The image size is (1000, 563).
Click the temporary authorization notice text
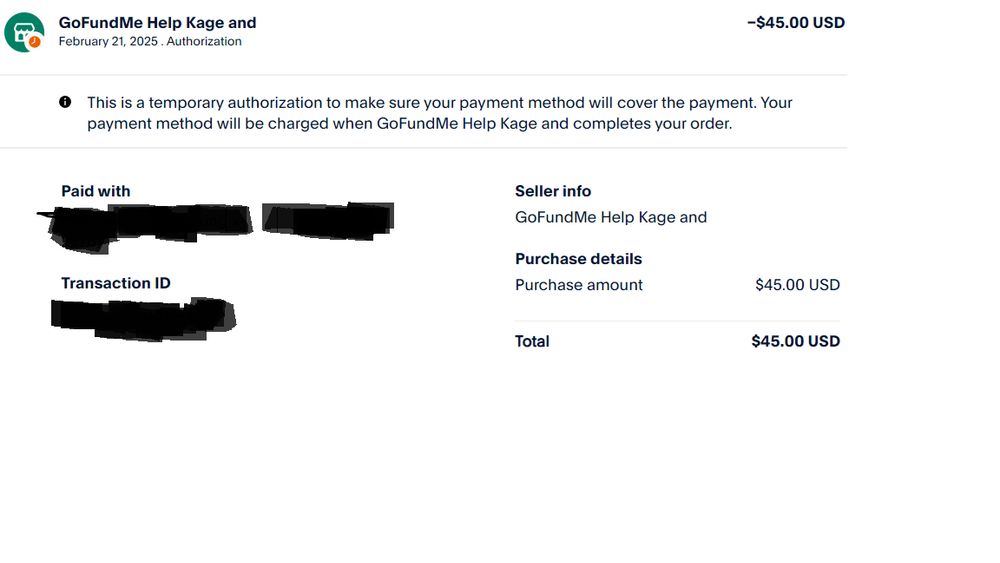(x=440, y=113)
